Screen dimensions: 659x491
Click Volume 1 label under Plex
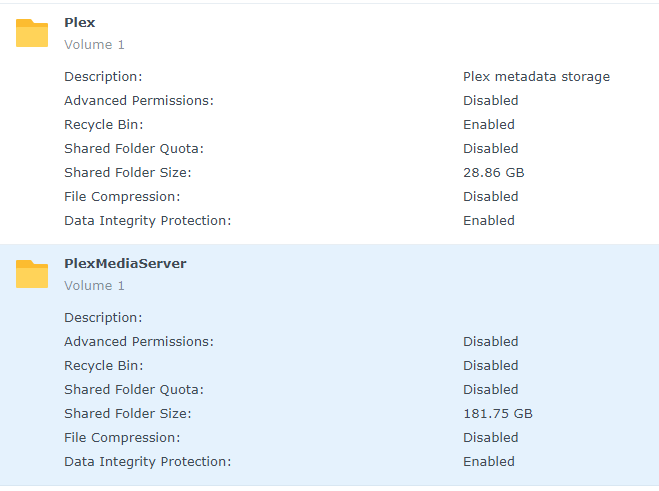click(x=94, y=45)
